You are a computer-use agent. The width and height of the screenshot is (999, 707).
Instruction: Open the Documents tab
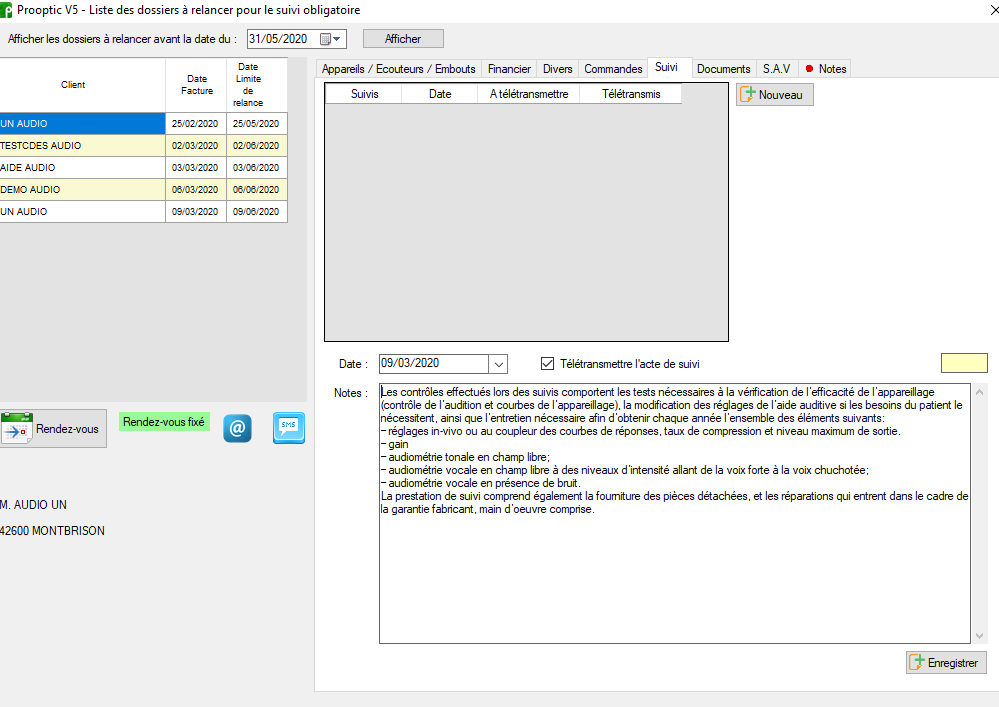point(723,69)
